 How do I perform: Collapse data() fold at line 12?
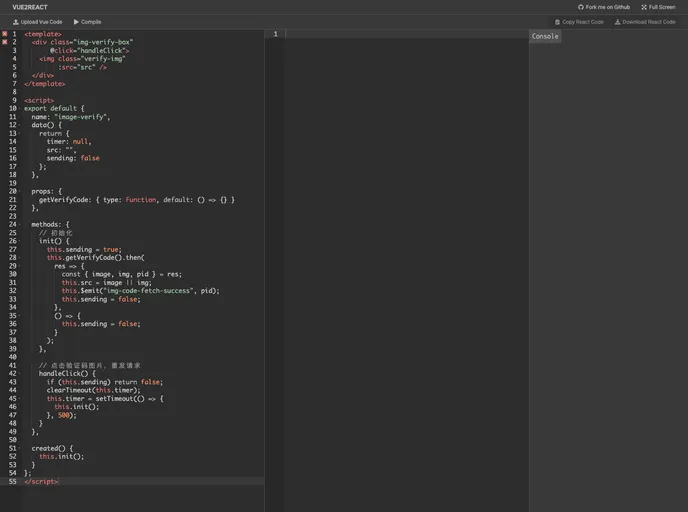click(19, 125)
